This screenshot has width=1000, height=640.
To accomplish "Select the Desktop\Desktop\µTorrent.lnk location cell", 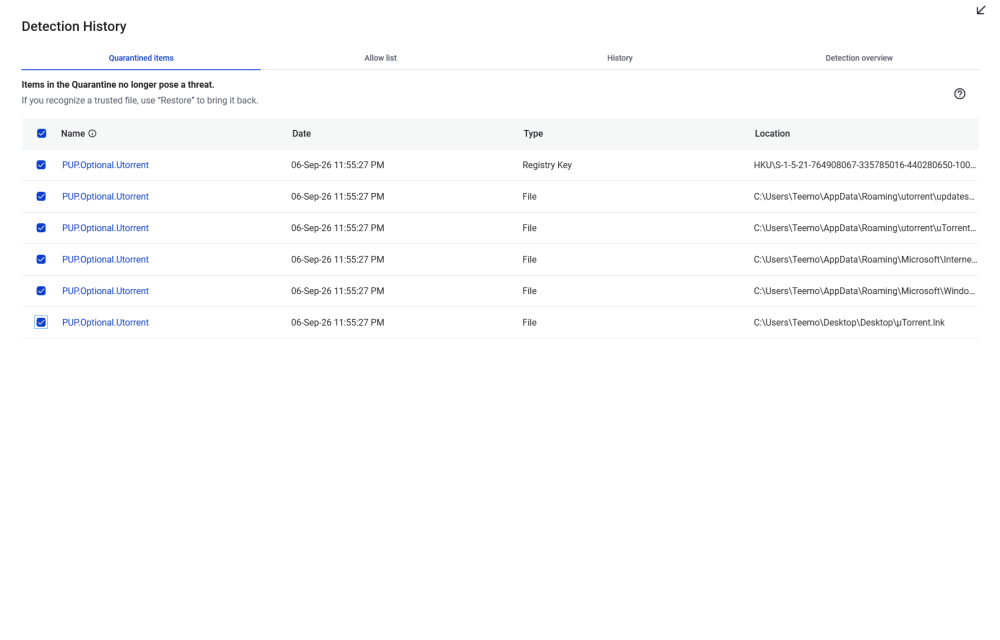I will point(849,323).
